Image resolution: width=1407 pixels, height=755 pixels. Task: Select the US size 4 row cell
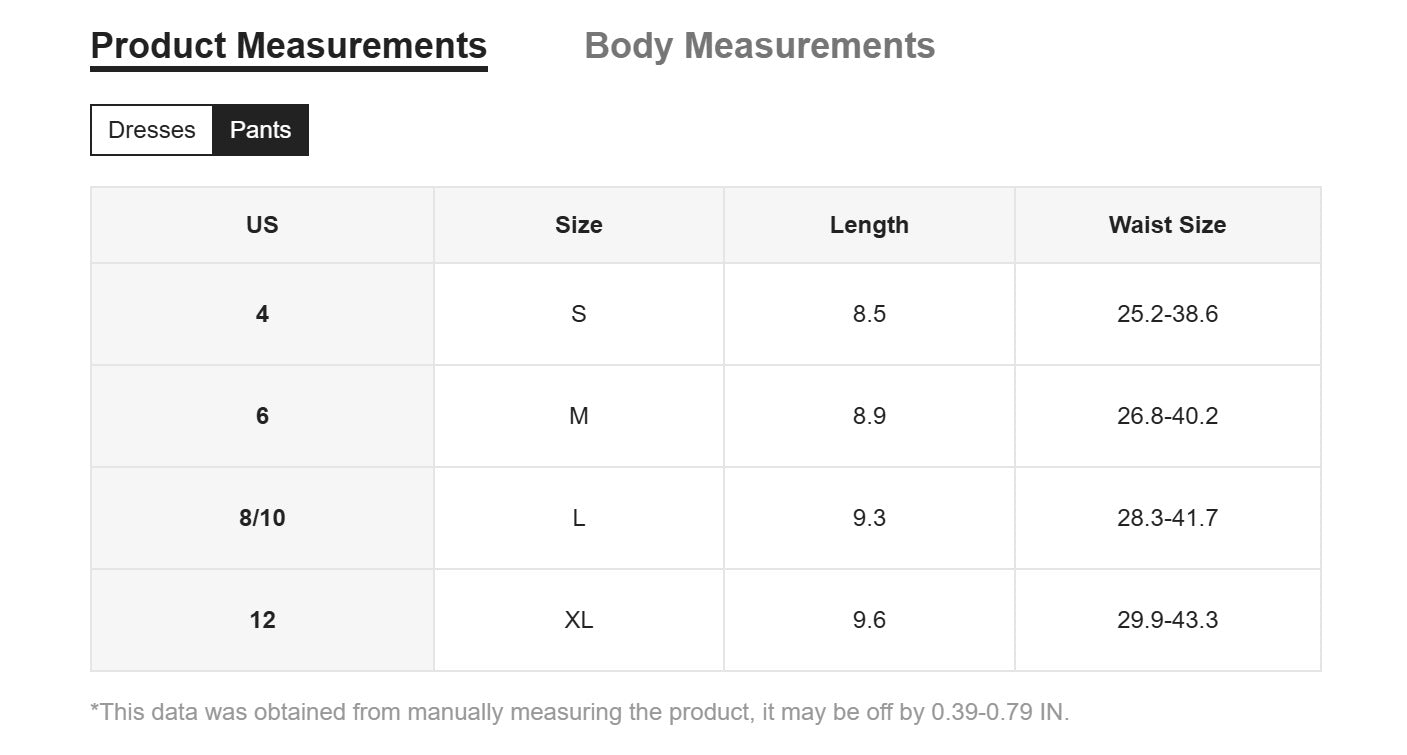pos(262,314)
